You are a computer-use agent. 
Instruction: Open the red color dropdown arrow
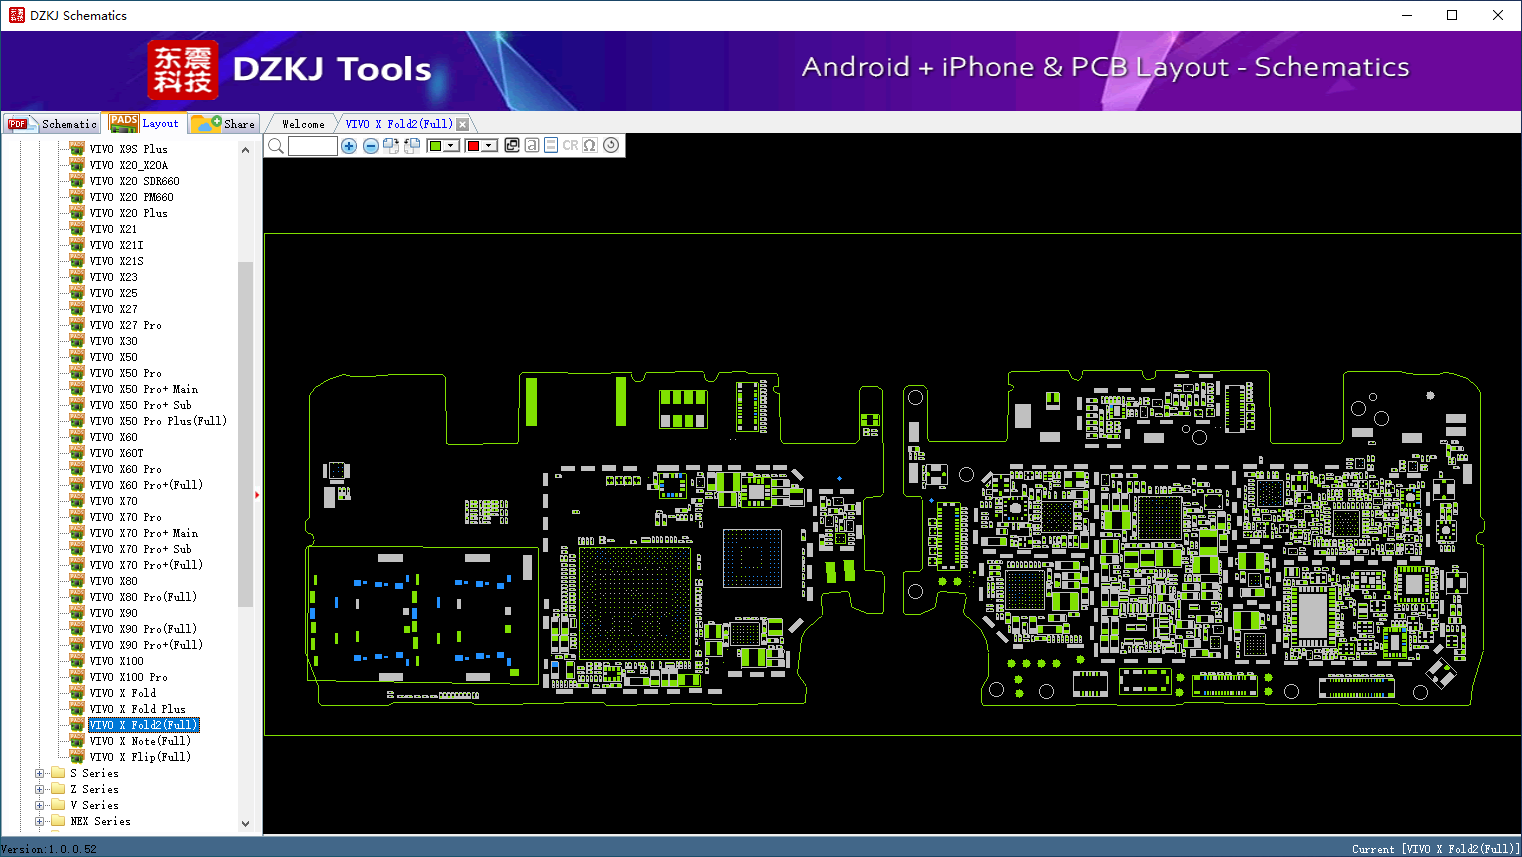coord(490,146)
